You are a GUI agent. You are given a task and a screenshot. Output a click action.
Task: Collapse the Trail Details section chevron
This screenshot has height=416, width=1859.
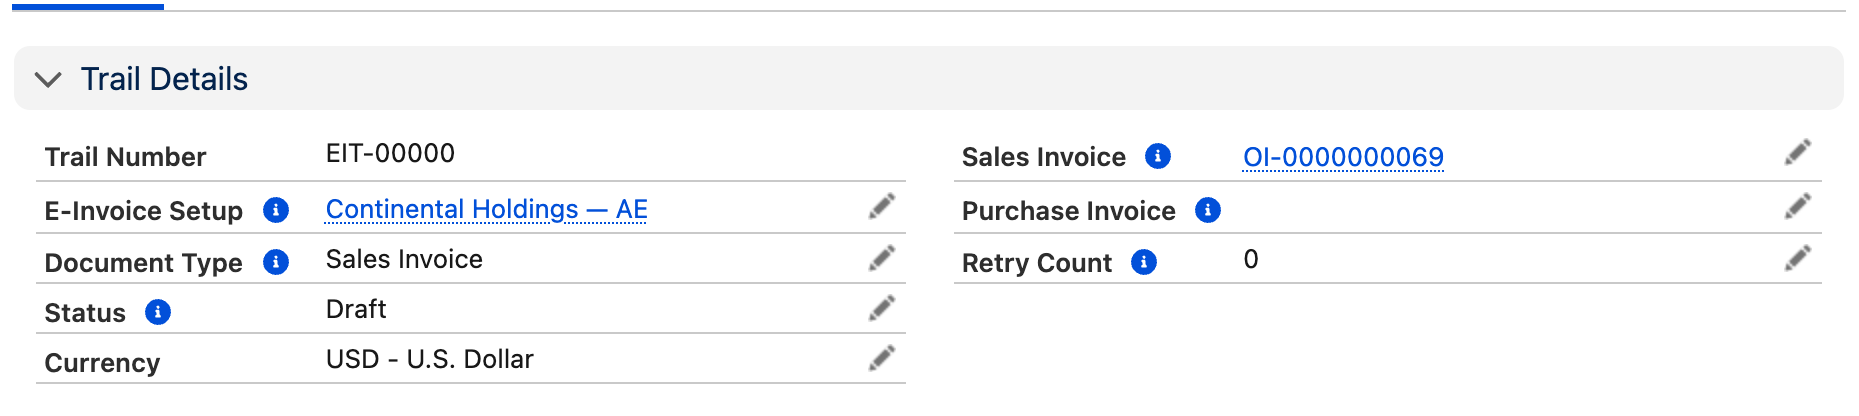[x=48, y=79]
